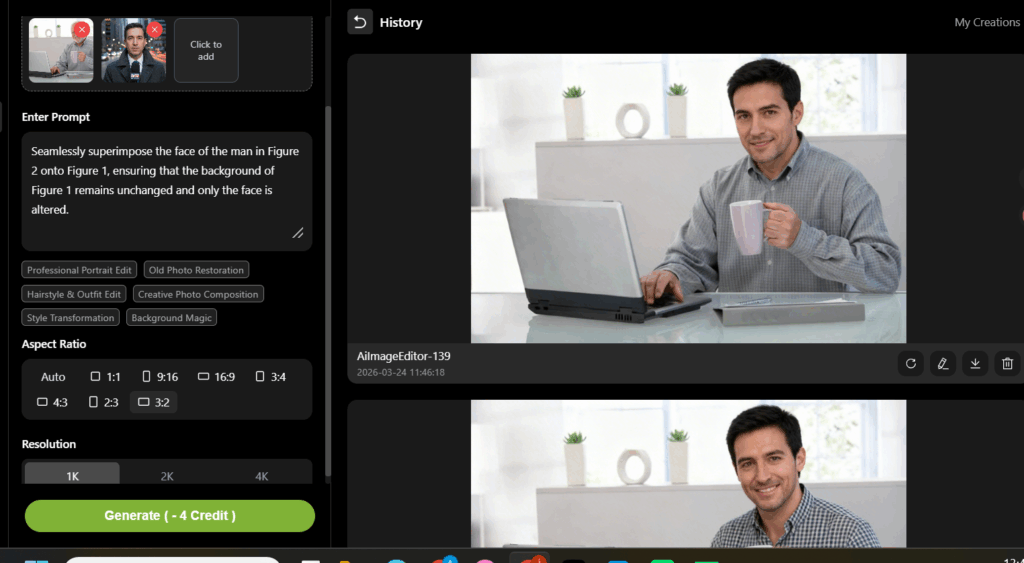Edit AiImageEditor-139 with pencil icon
The height and width of the screenshot is (563, 1024).
[942, 364]
